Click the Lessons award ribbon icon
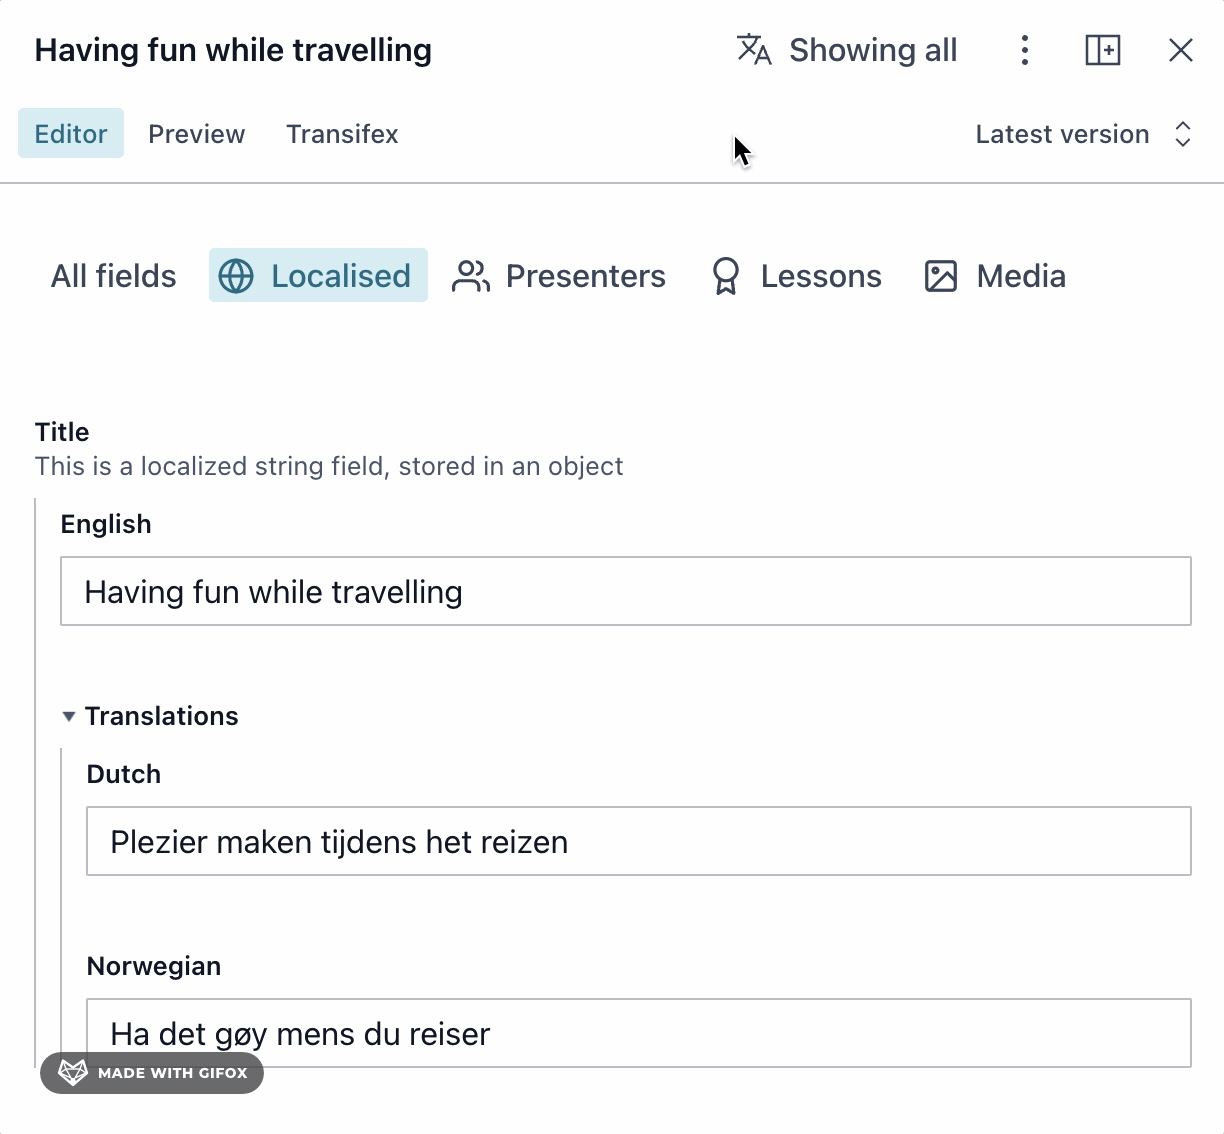Screen dimensions: 1224x1134 point(726,276)
